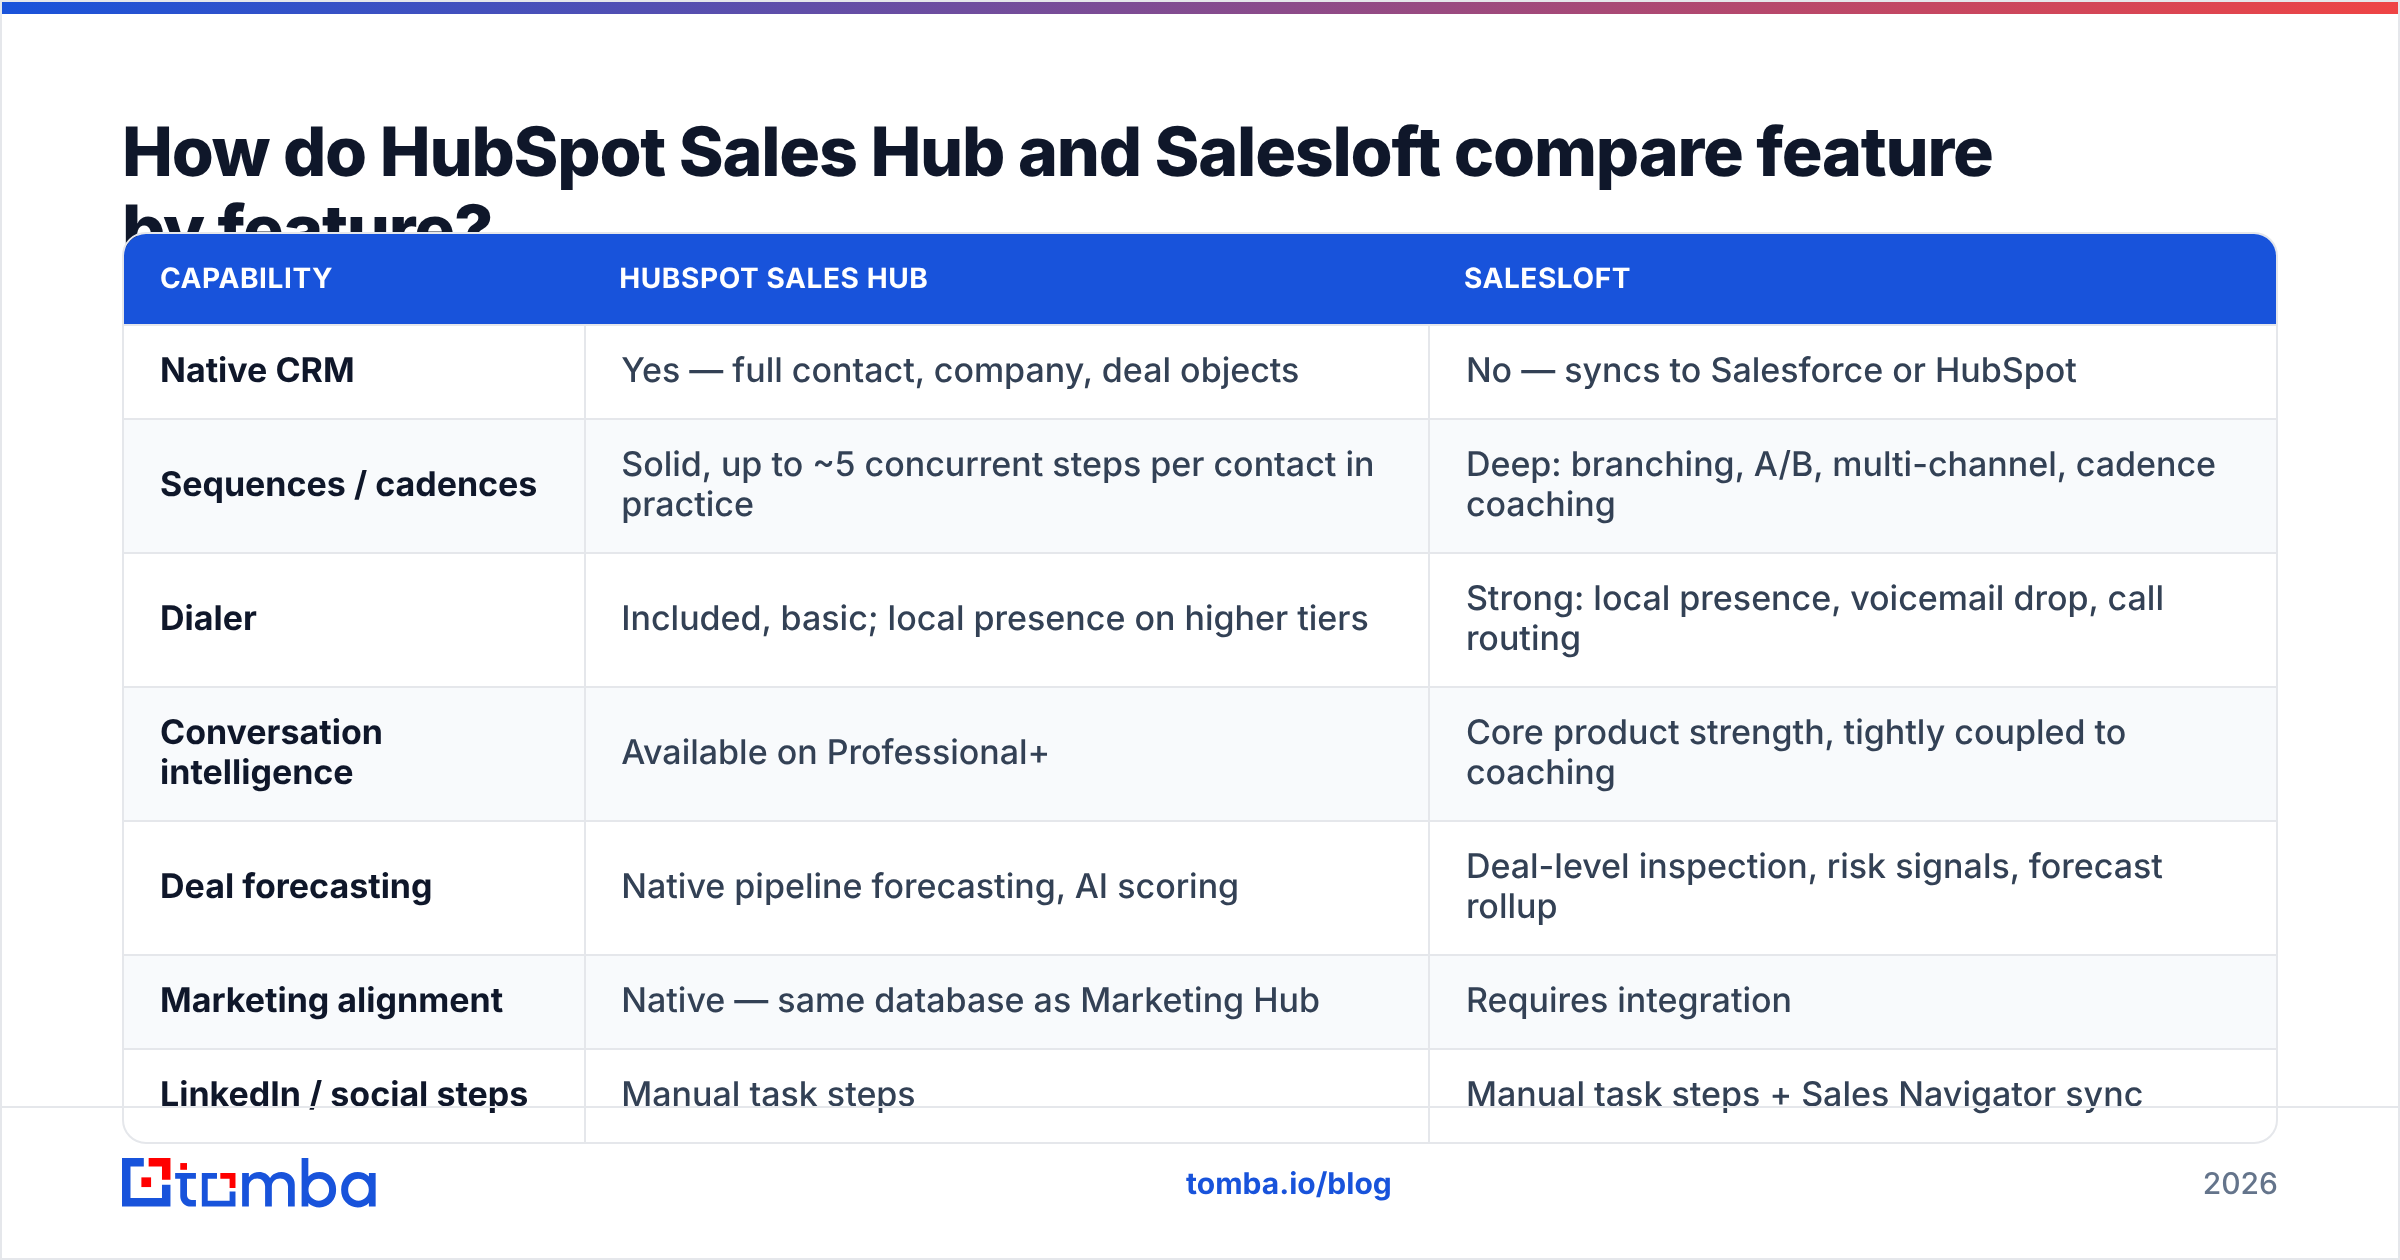Screen dimensions: 2400x1260
Task: Click the HUBSPOT SALES HUB column header
Action: coord(773,278)
